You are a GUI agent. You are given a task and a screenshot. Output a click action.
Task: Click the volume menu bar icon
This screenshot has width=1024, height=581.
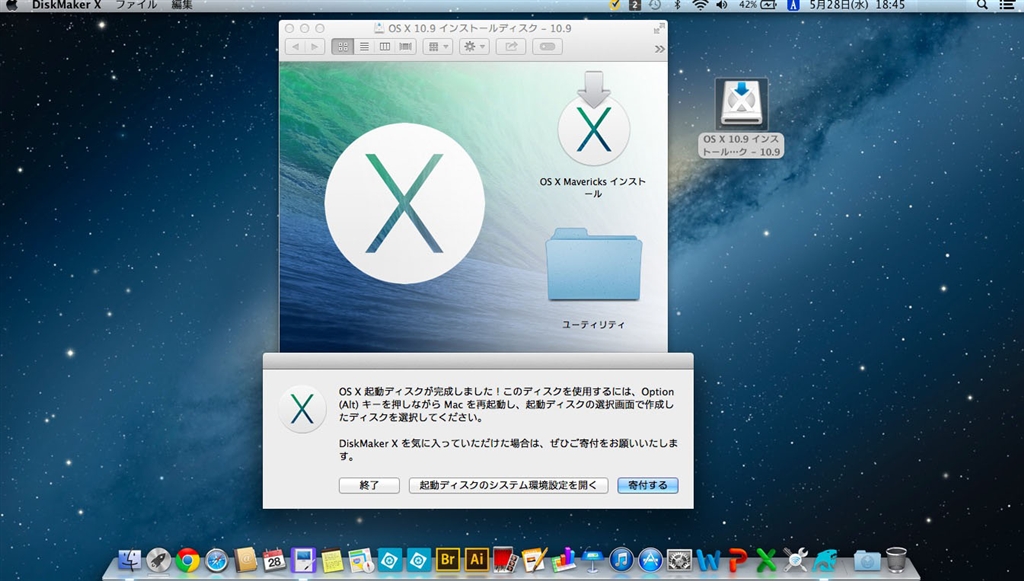coord(722,5)
